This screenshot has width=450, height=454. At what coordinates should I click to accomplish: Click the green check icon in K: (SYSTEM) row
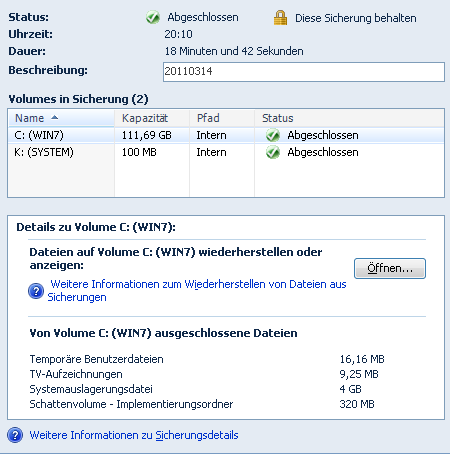coord(273,152)
